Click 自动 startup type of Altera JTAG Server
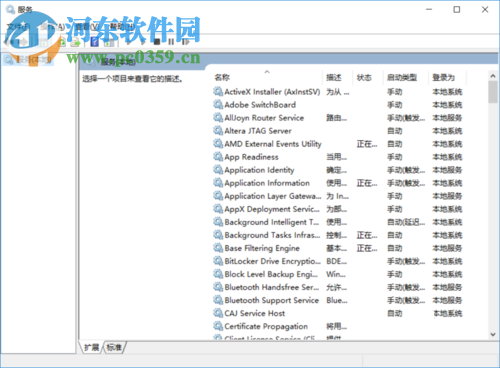 point(395,131)
